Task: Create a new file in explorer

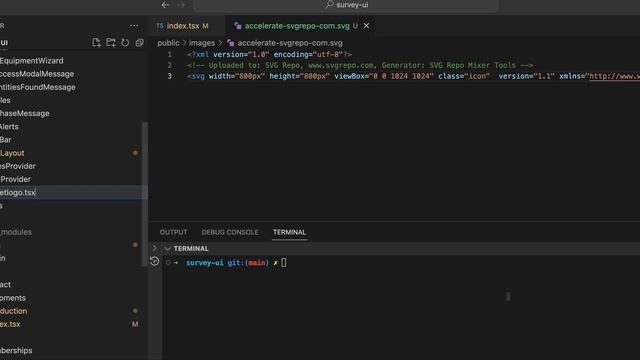Action: (x=96, y=43)
